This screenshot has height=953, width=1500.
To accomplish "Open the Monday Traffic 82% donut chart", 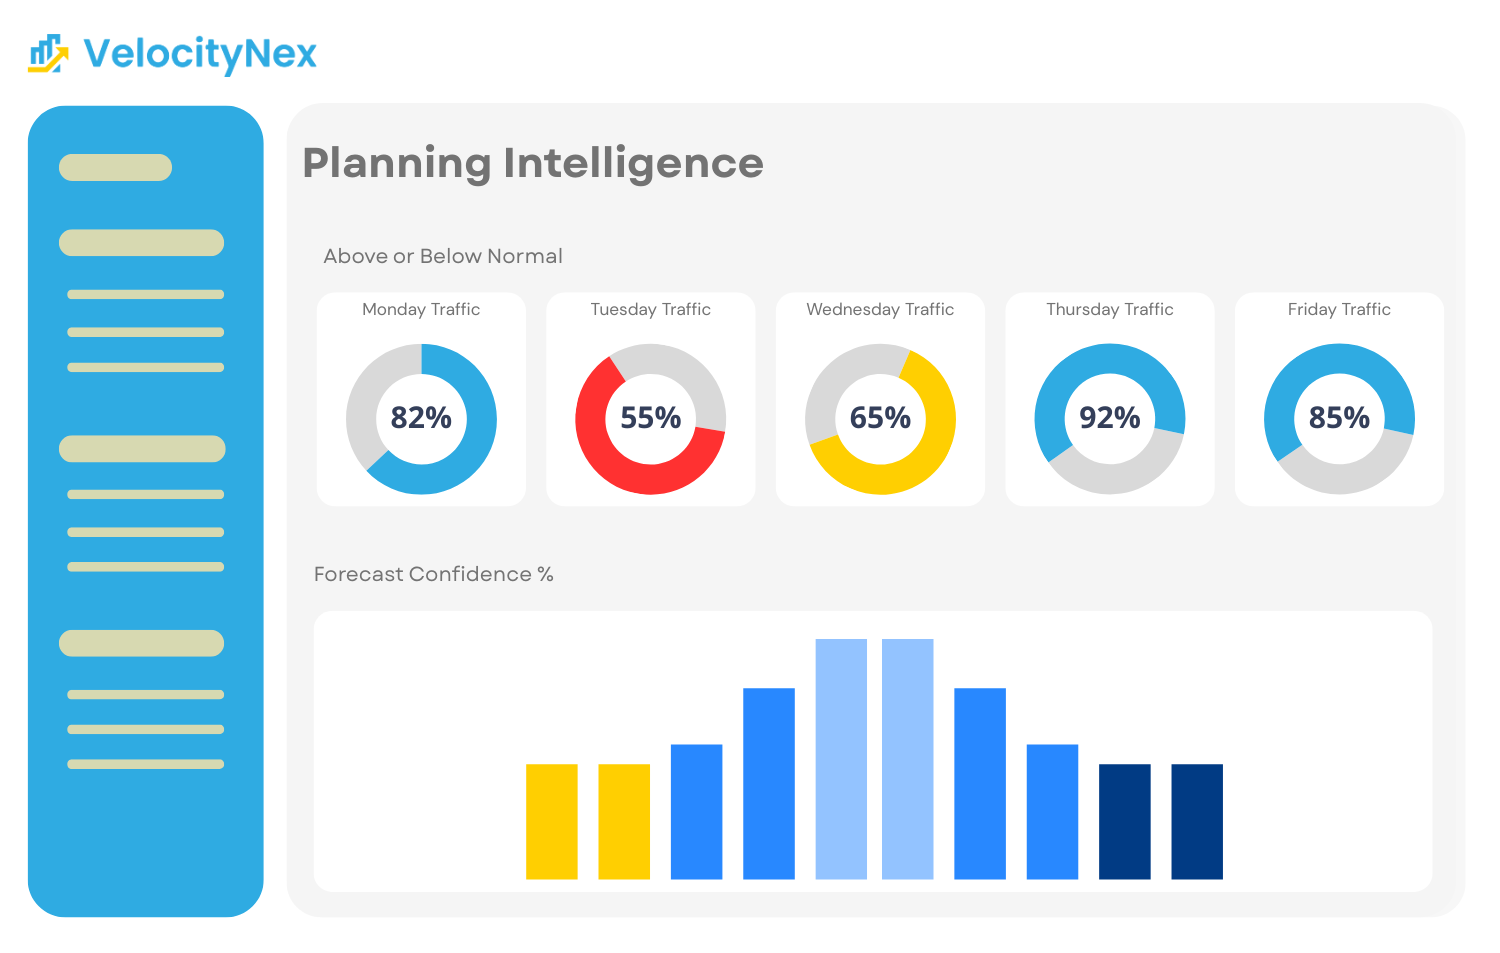I will 421,418.
